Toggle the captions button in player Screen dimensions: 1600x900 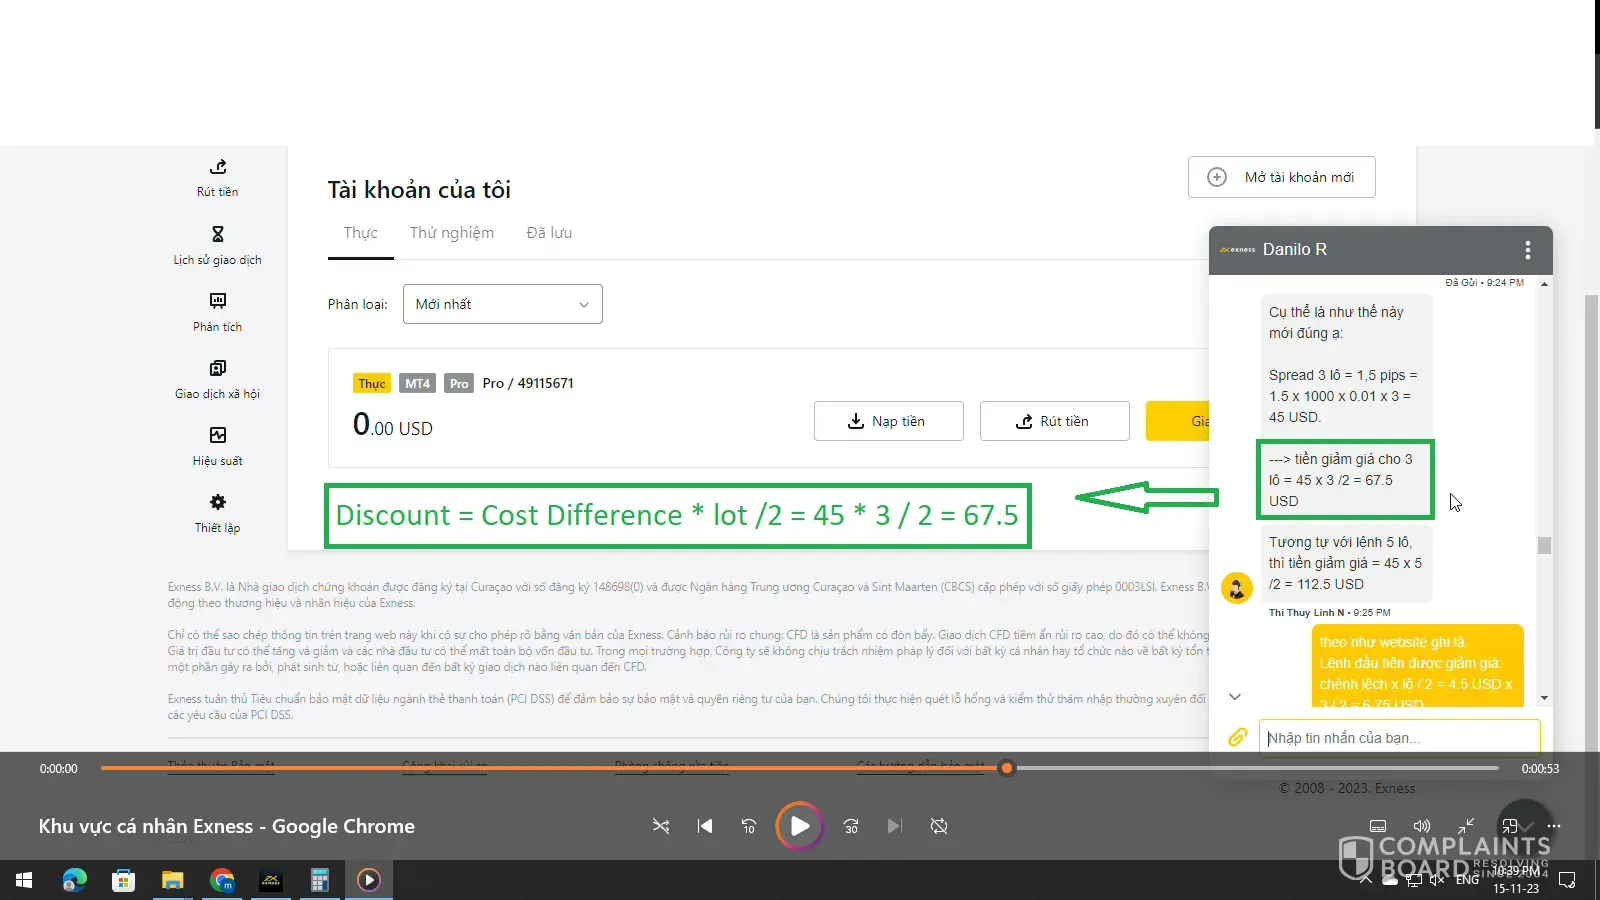pyautogui.click(x=1377, y=826)
